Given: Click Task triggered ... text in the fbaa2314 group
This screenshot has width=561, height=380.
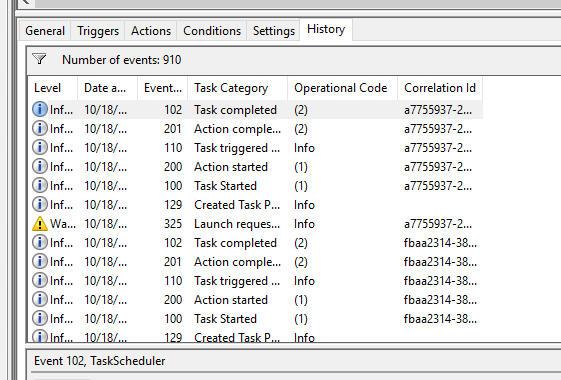Looking at the screenshot, I should click(x=237, y=281).
